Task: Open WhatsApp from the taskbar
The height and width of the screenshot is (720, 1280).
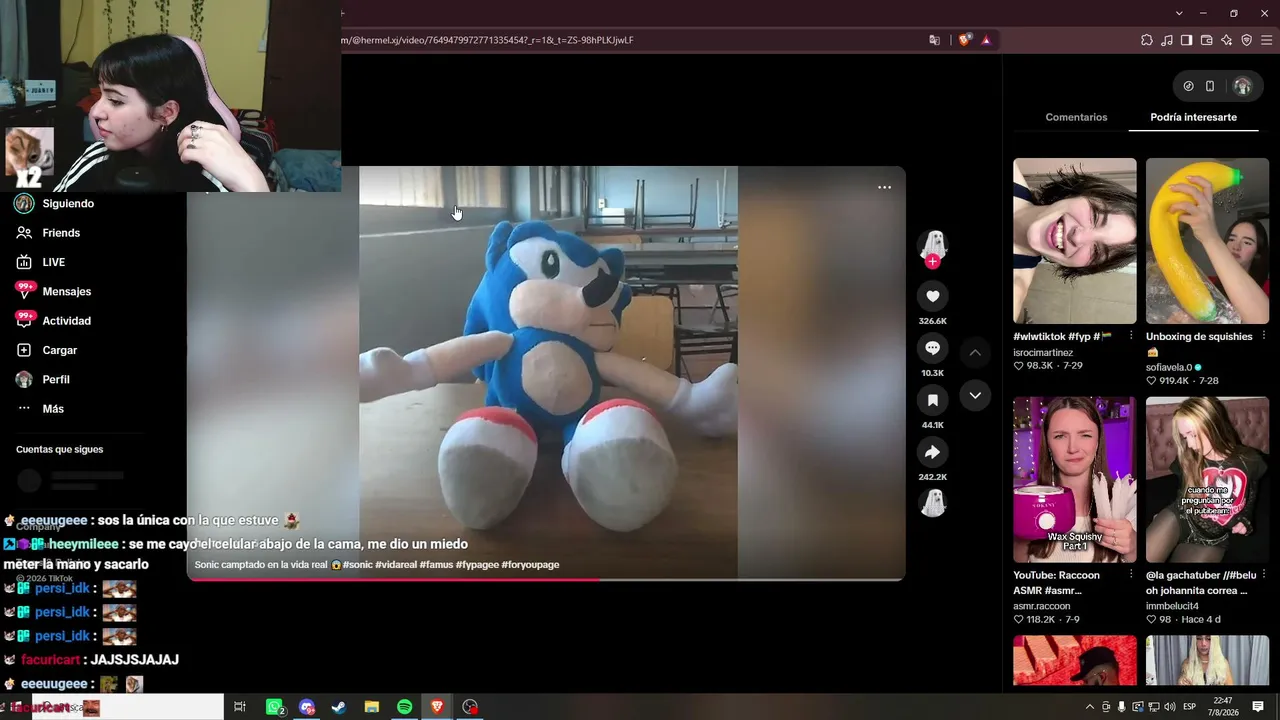Action: pos(274,707)
